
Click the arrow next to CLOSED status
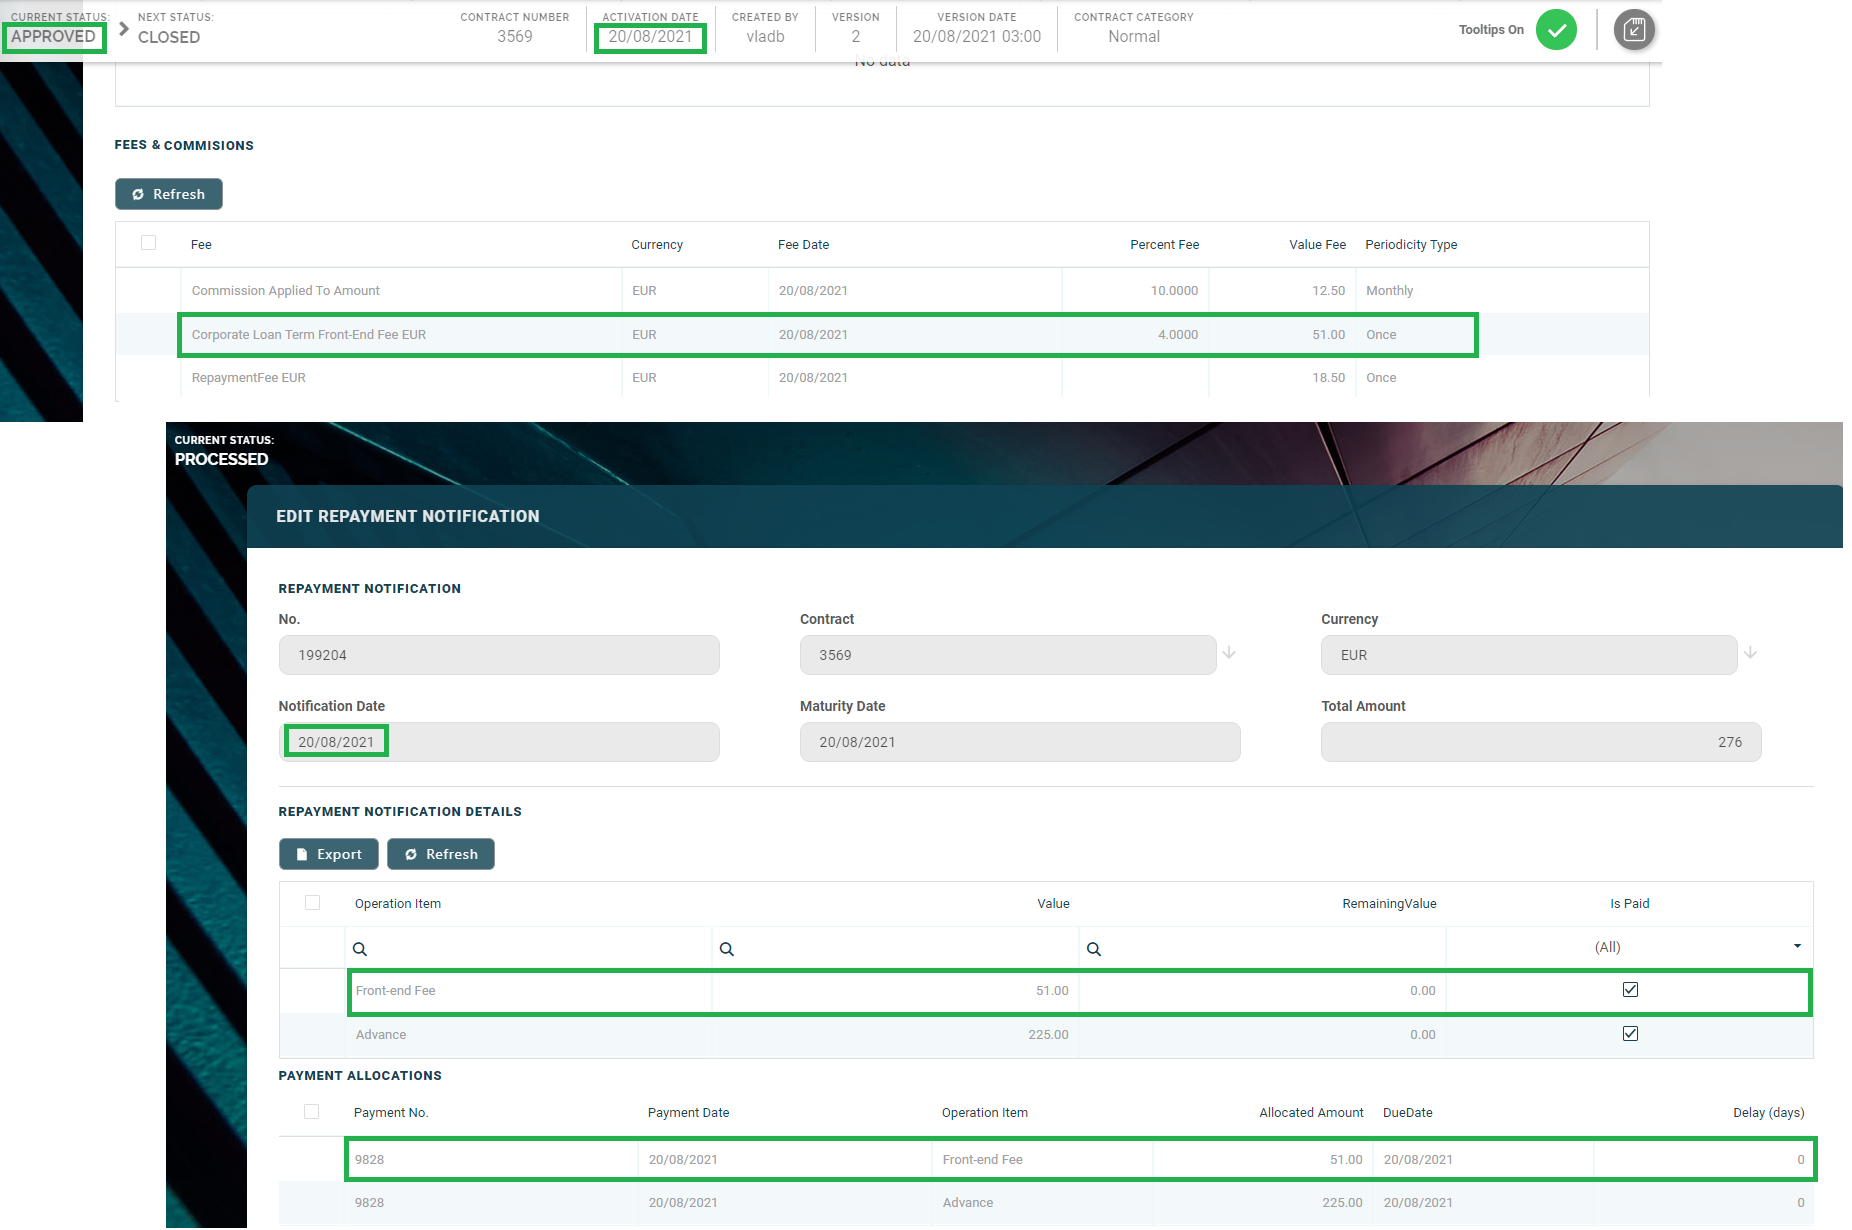[x=124, y=29]
